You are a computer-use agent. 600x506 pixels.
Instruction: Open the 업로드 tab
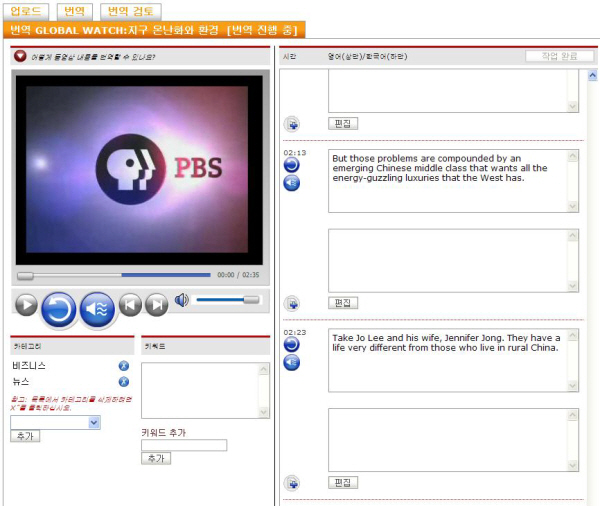tap(26, 11)
